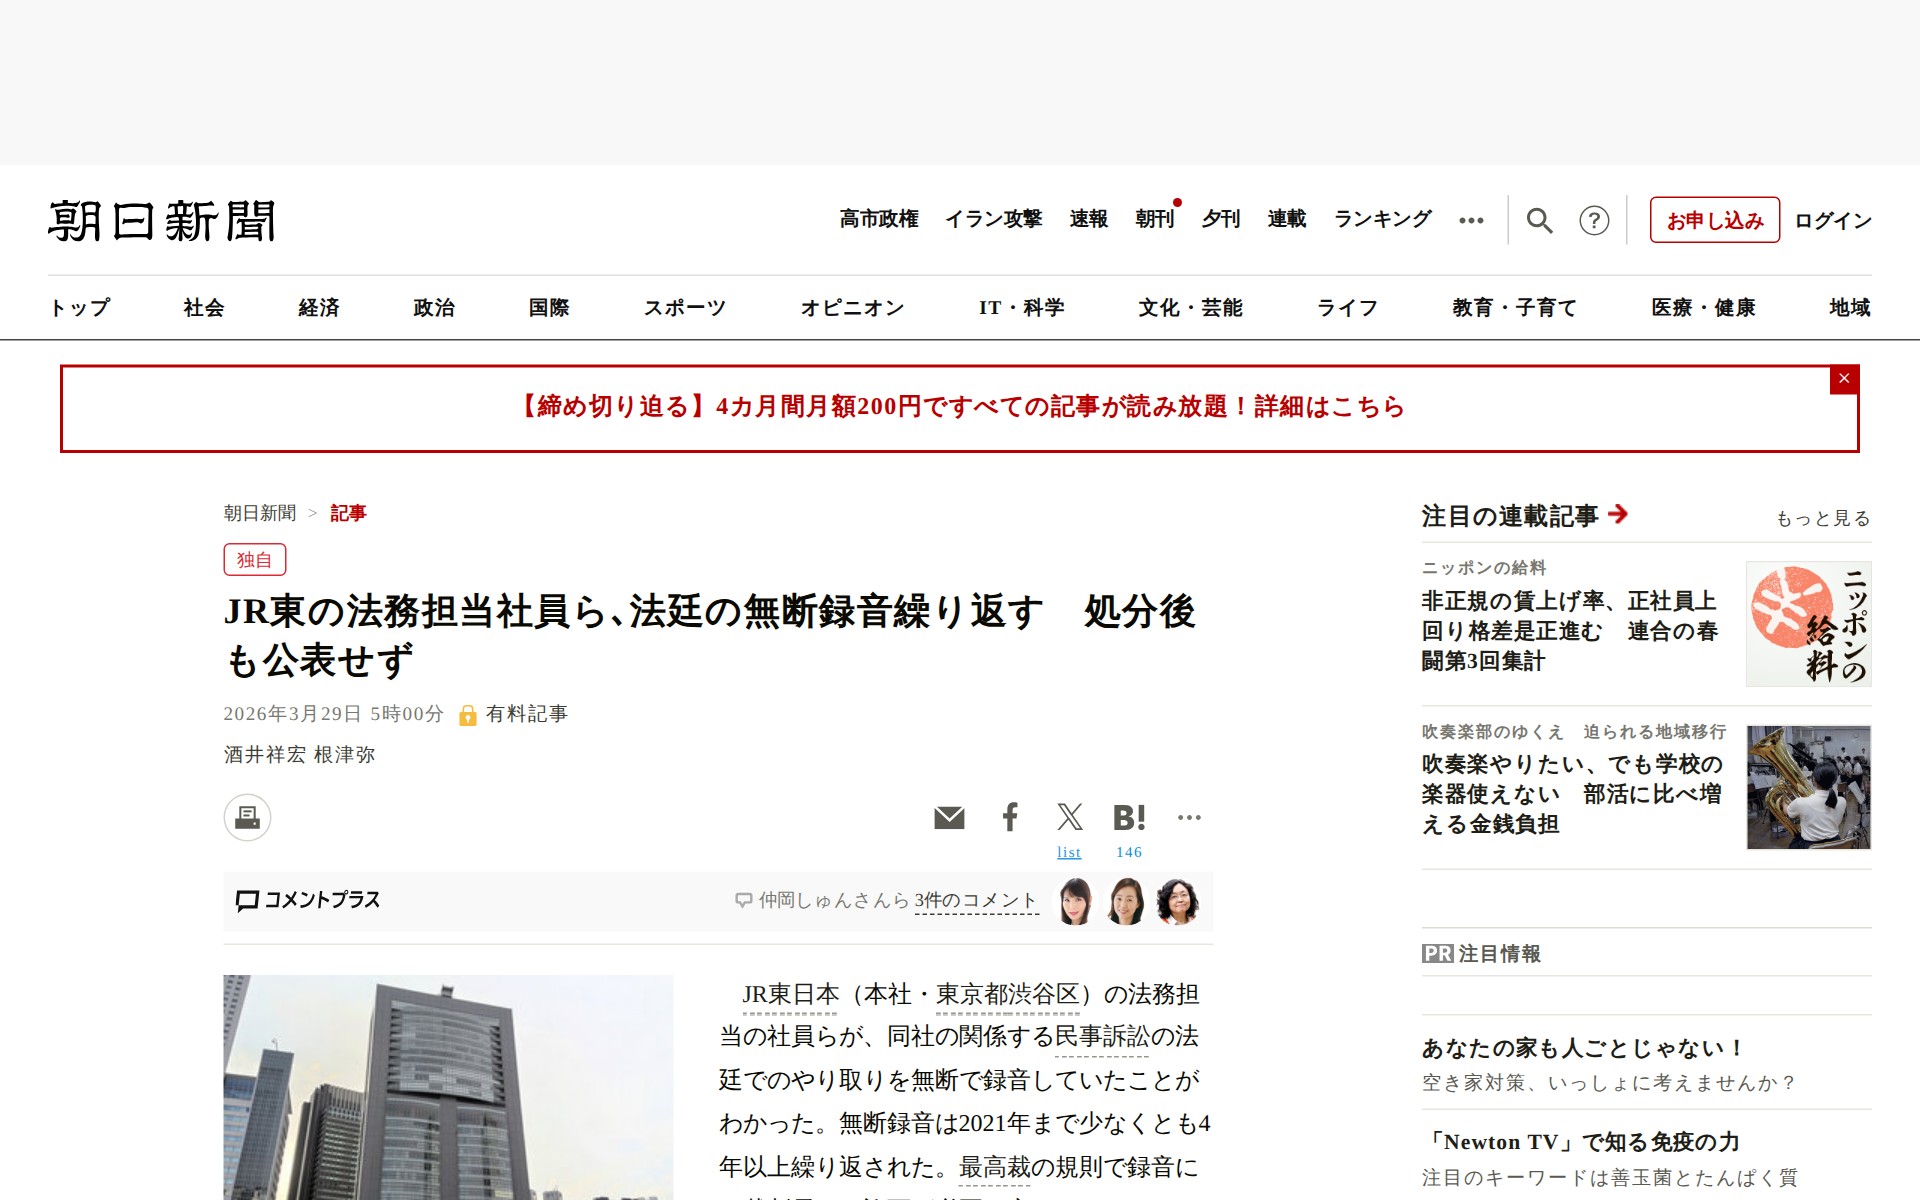Click the お申し込み subscription button
The image size is (1920, 1200).
(x=1714, y=221)
